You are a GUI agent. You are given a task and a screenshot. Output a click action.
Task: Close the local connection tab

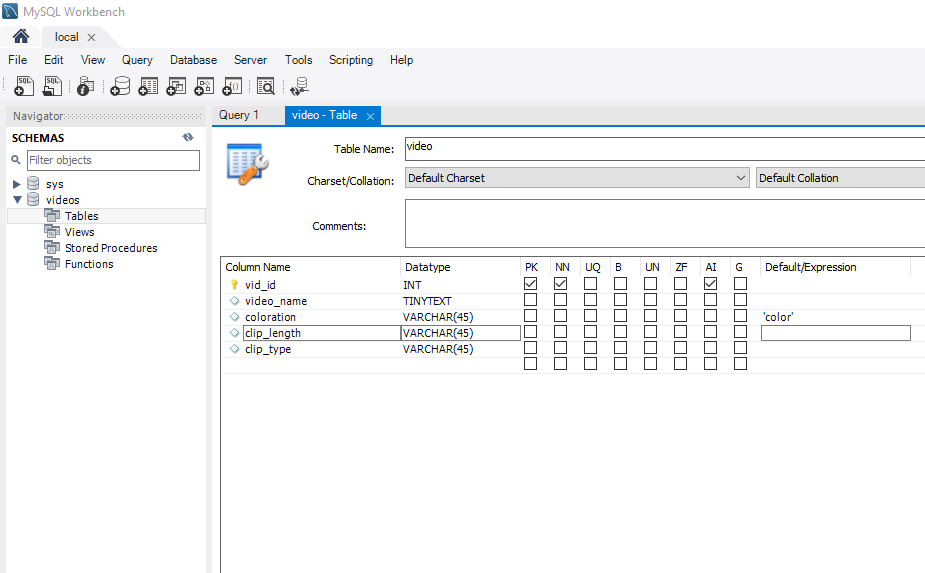pyautogui.click(x=91, y=37)
